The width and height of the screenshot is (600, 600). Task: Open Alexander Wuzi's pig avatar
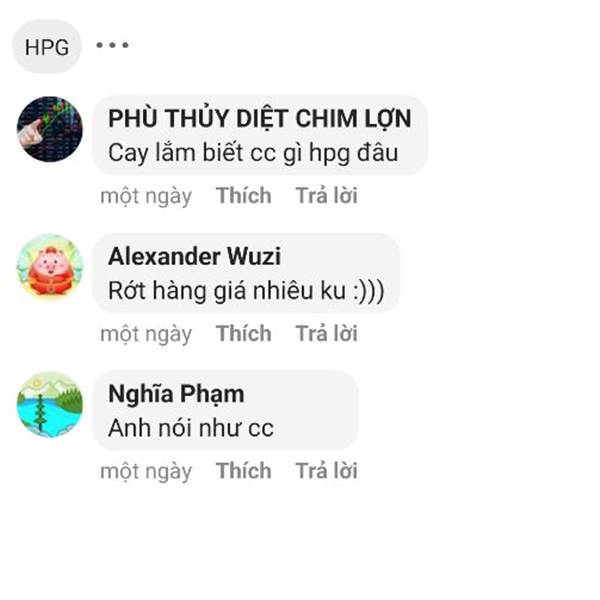click(50, 267)
